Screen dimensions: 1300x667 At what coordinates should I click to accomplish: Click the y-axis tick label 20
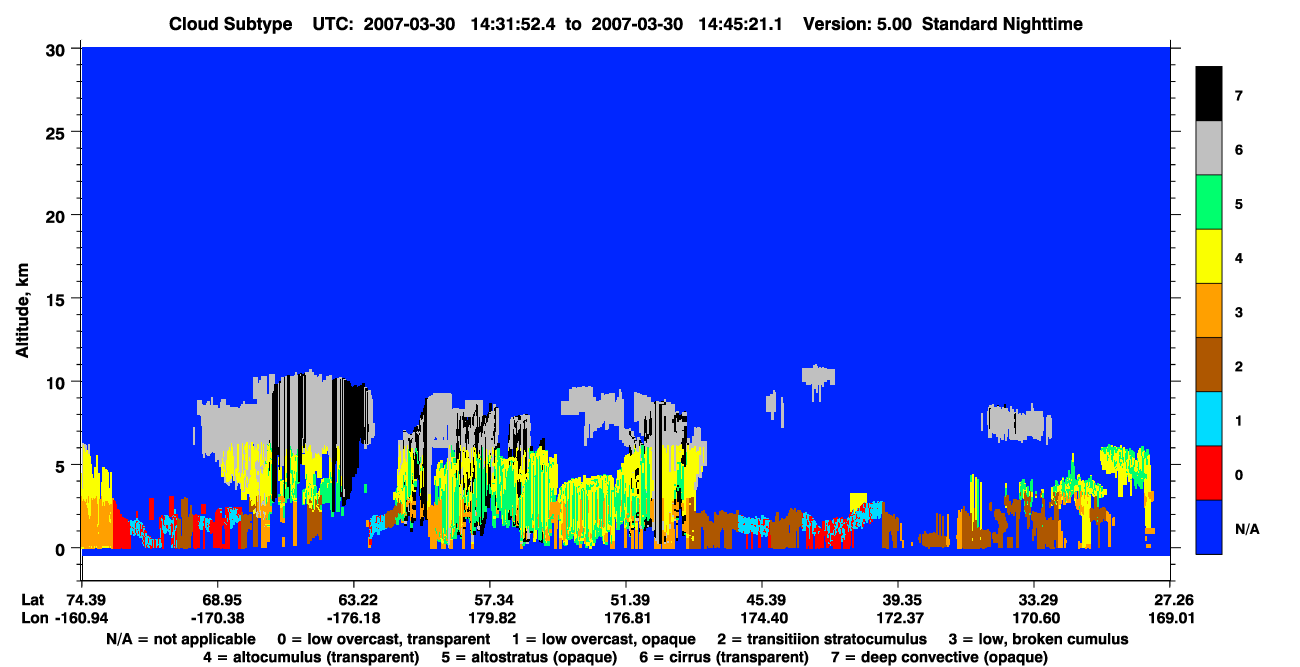click(x=58, y=216)
